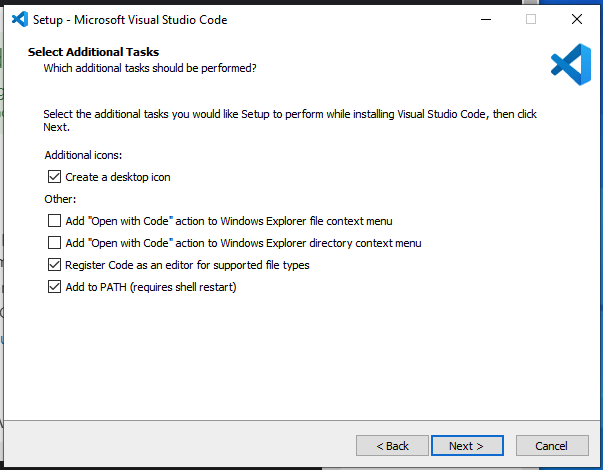Go back with the Back button
Screen dimensions: 603x470
(x=392, y=445)
